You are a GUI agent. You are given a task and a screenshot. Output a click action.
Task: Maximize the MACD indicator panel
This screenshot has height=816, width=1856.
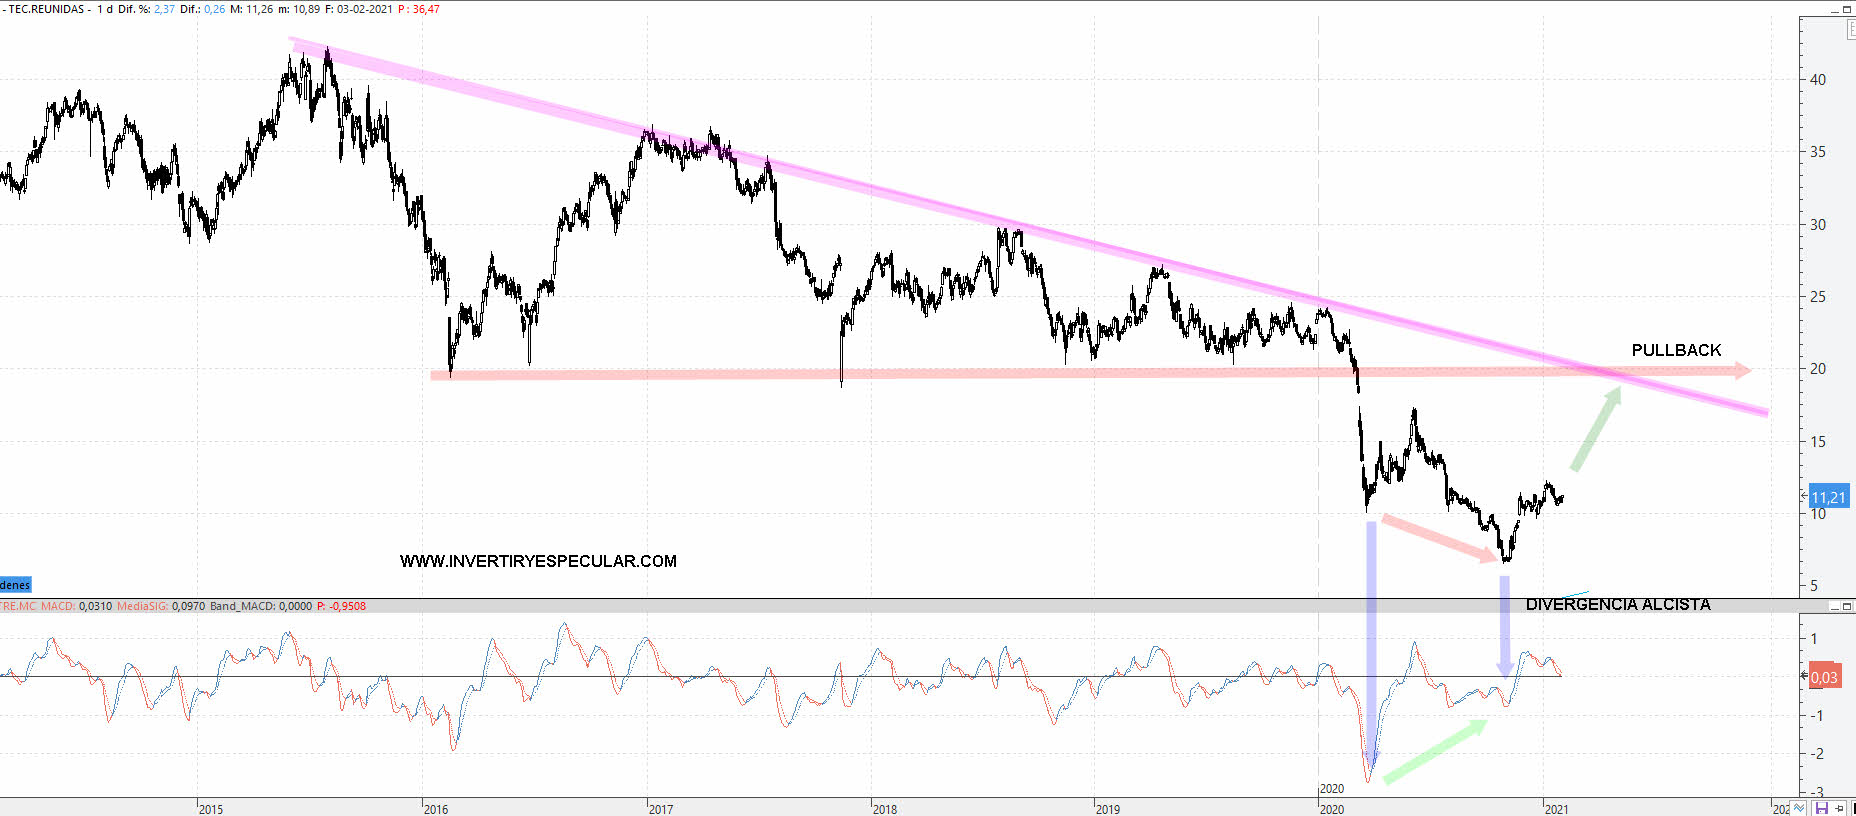coord(1847,606)
